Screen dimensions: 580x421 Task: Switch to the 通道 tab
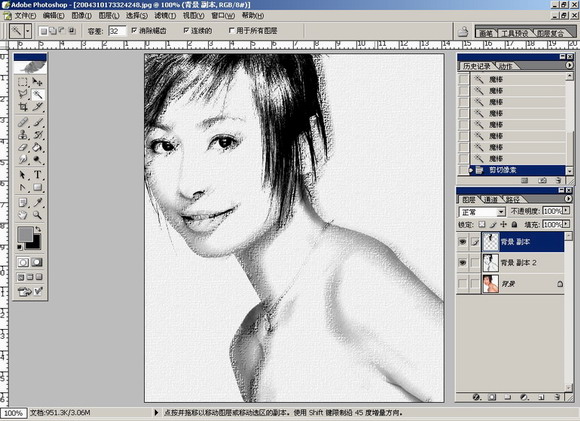490,200
